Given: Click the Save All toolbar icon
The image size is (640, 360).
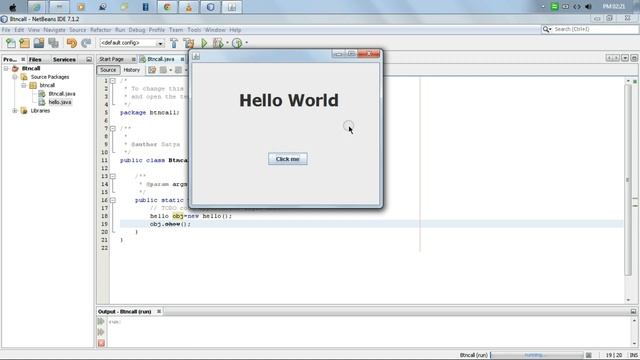Looking at the screenshot, I should click(53, 43).
